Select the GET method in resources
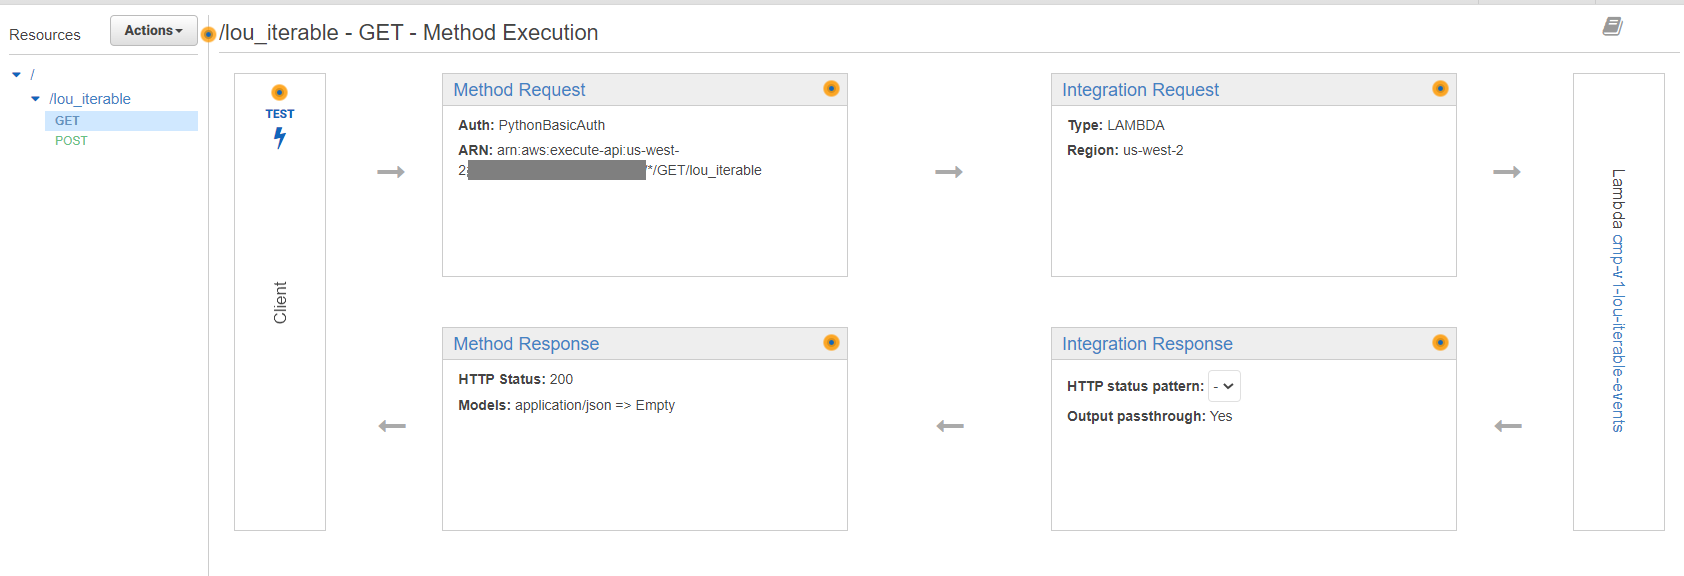The width and height of the screenshot is (1684, 576). coord(67,121)
